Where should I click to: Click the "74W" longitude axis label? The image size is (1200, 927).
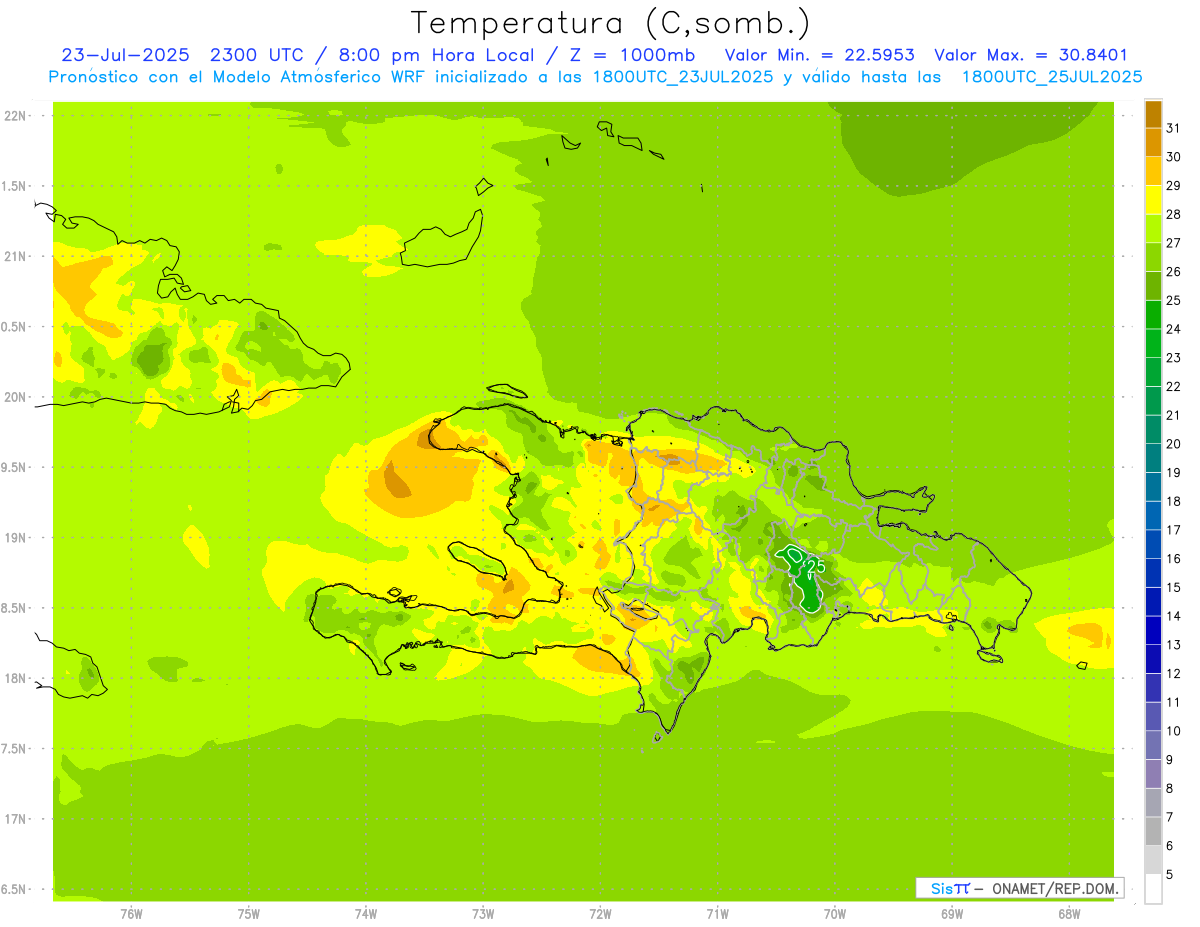[x=366, y=914]
